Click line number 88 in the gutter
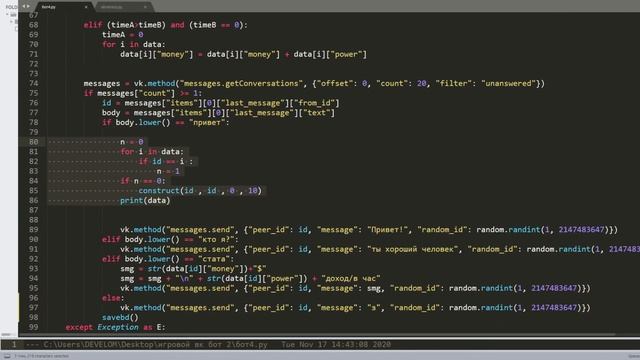The image size is (640, 360). point(33,220)
